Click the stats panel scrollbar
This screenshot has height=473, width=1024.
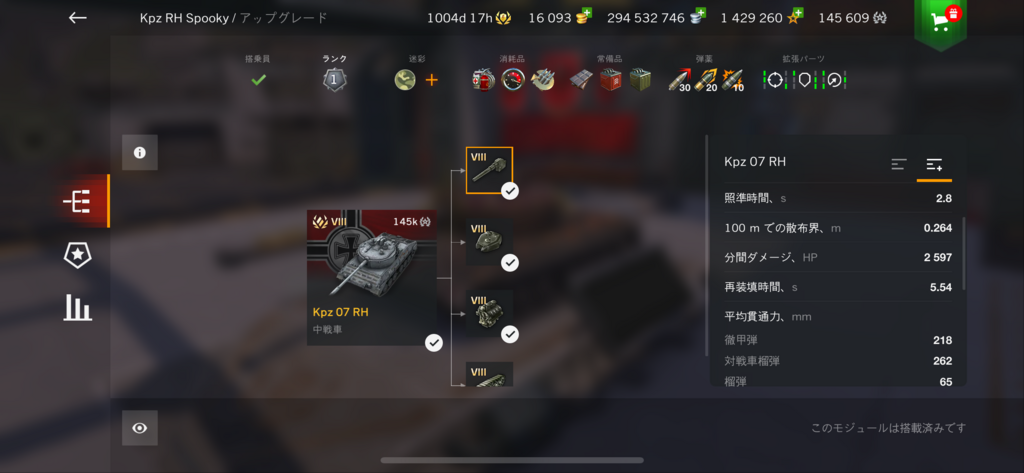point(965,253)
